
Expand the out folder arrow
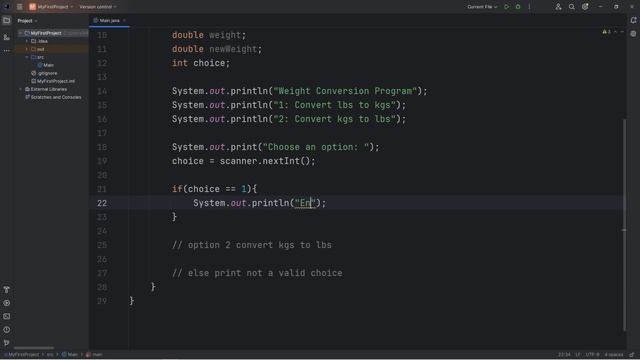tap(27, 49)
